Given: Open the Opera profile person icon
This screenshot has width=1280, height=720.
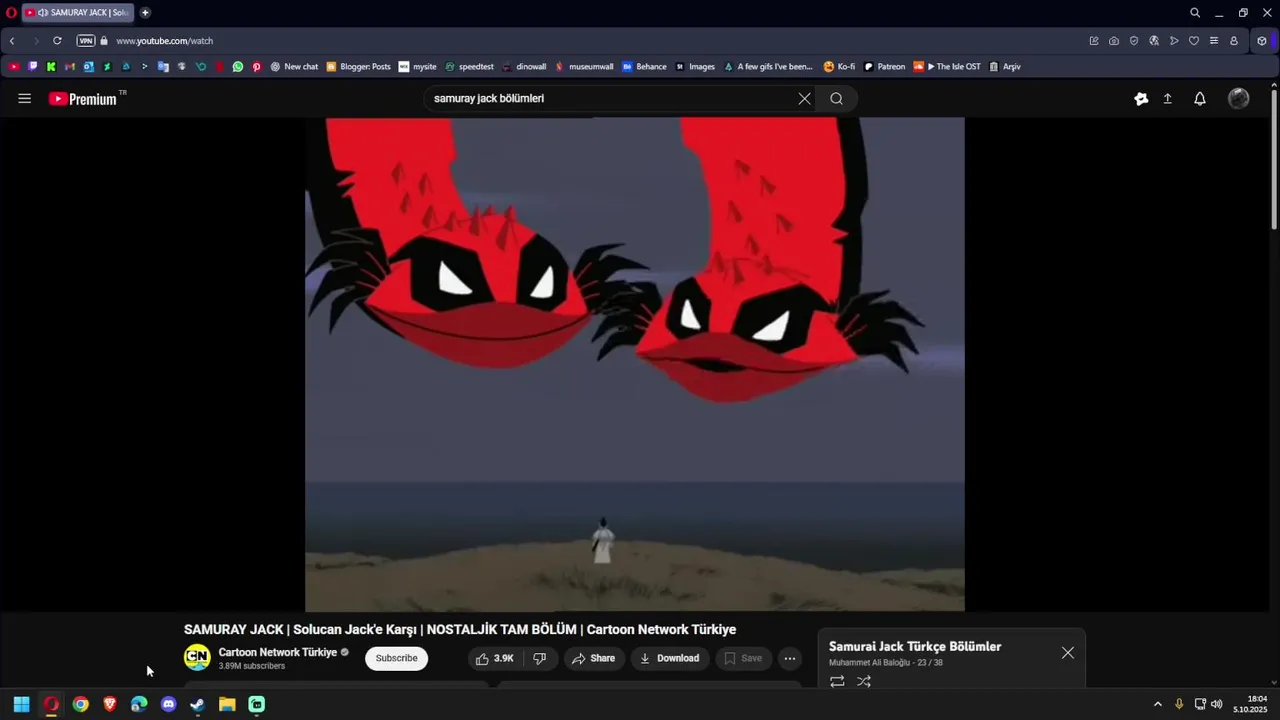Looking at the screenshot, I should click(x=1234, y=41).
